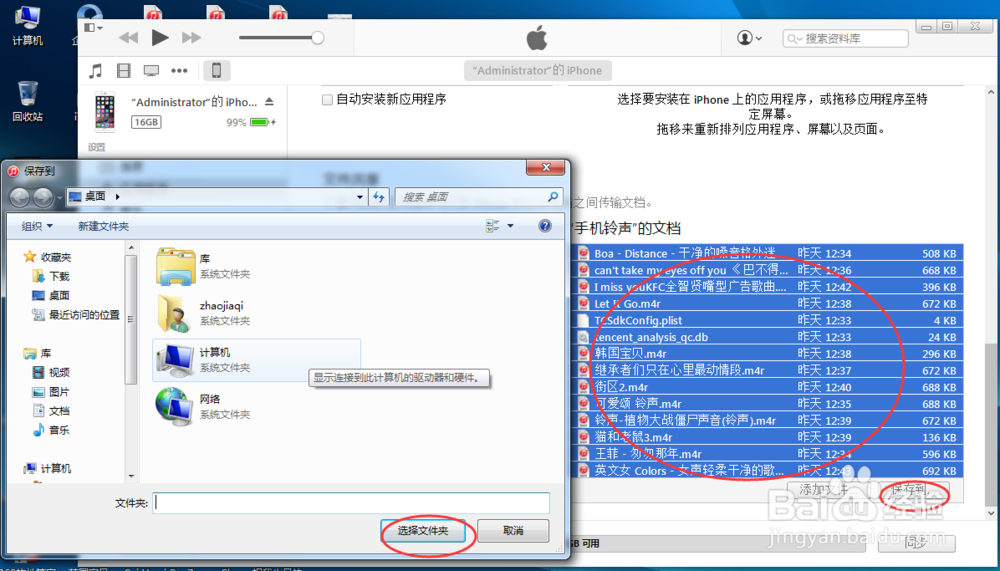Open the iTunes account user menu
This screenshot has width=1000, height=571.
click(x=749, y=38)
